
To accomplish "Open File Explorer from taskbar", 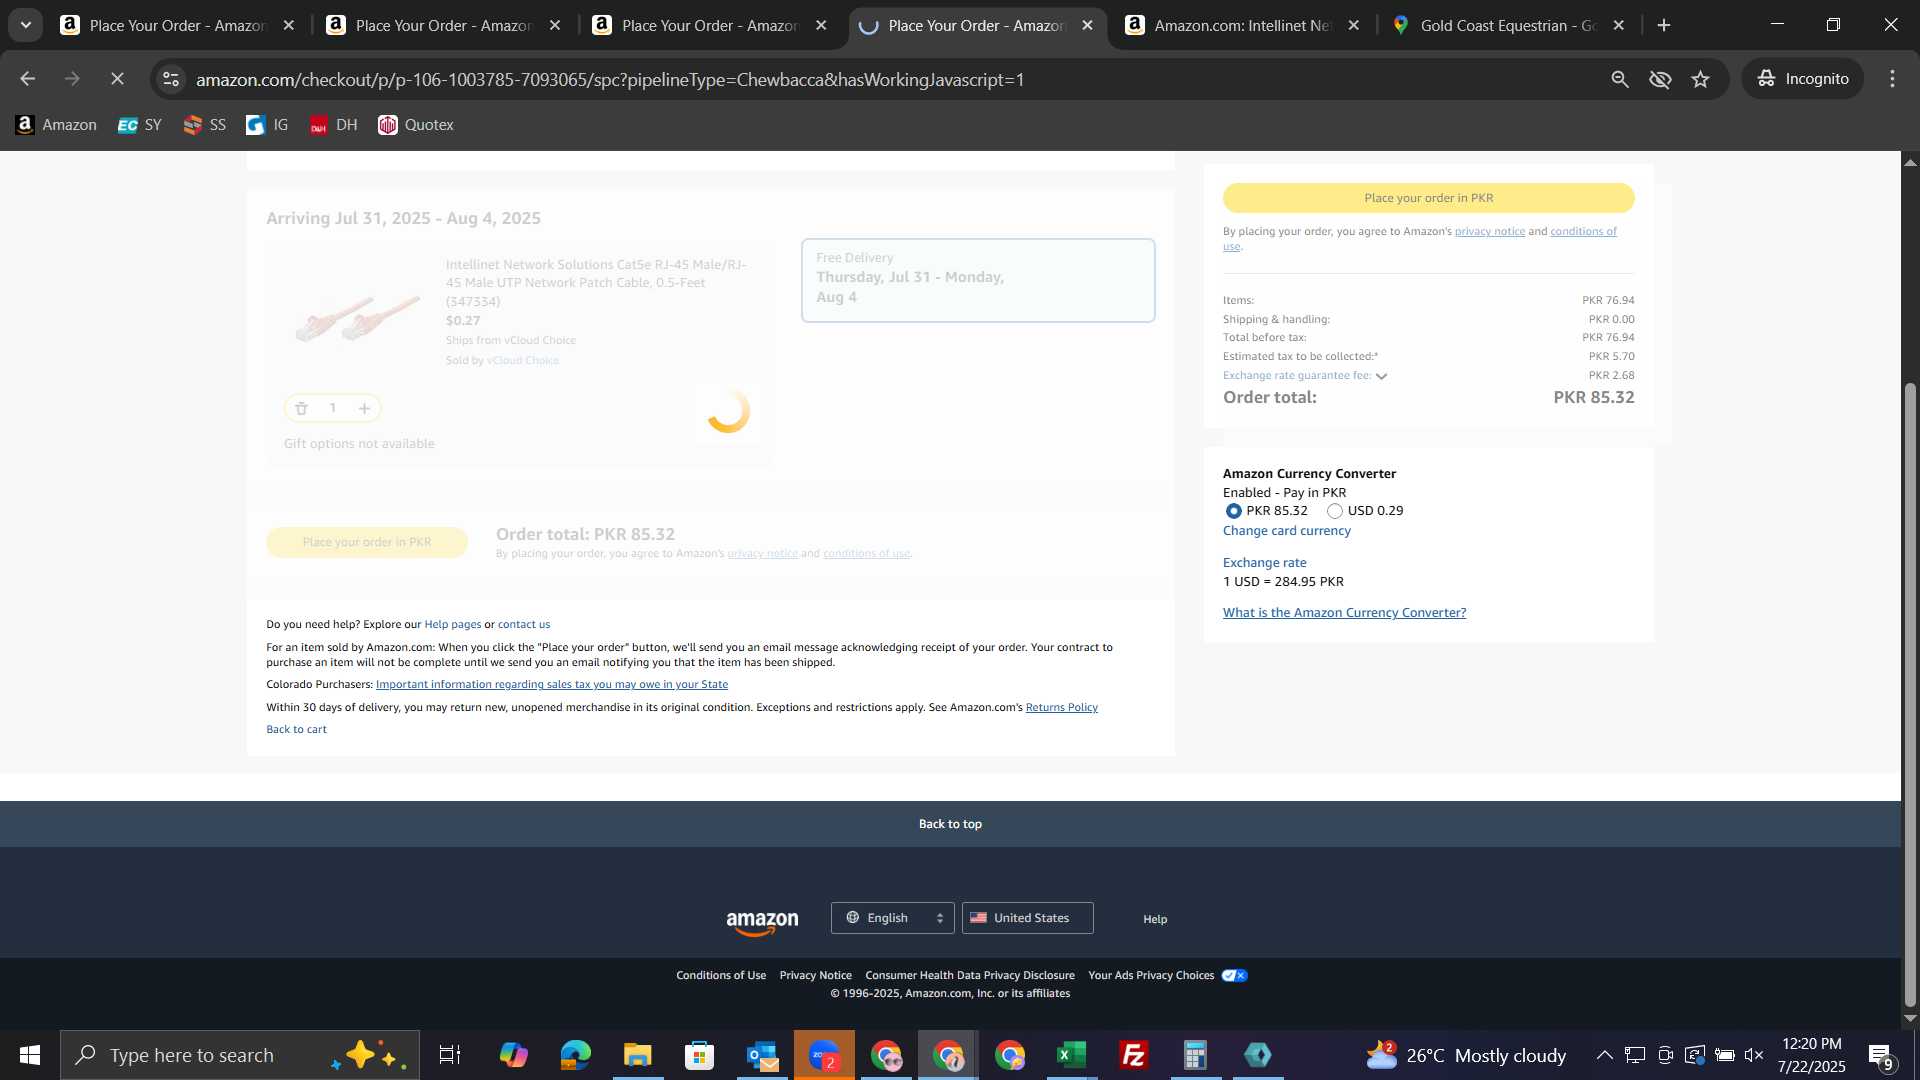I will 637,1055.
